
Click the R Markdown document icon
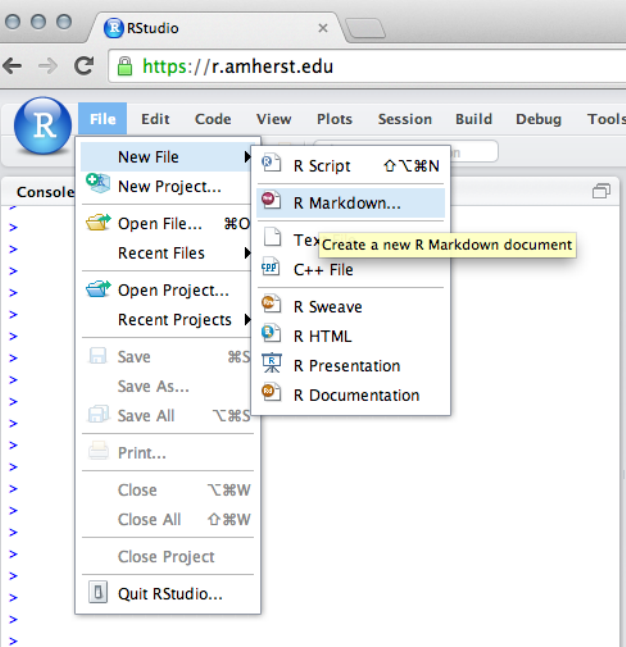click(x=271, y=201)
